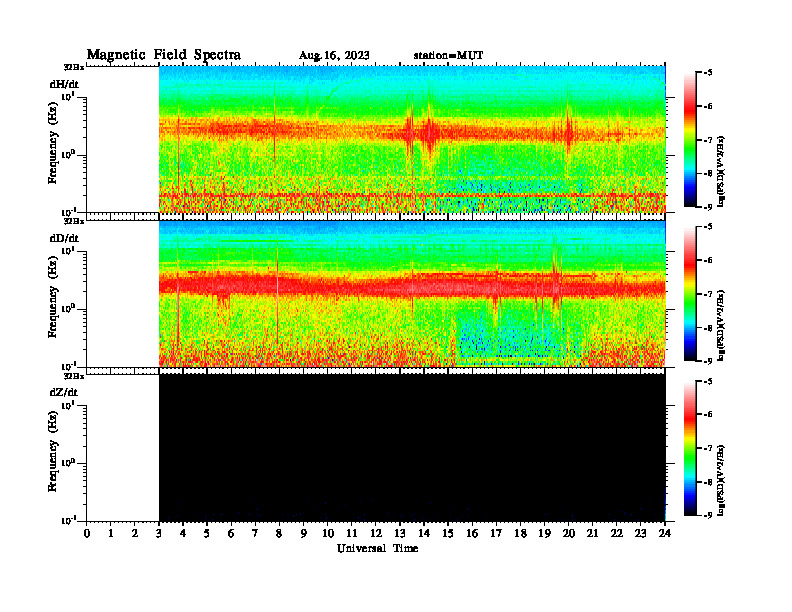Click the dD/dt panel label
This screenshot has height=612, width=792.
coord(64,238)
